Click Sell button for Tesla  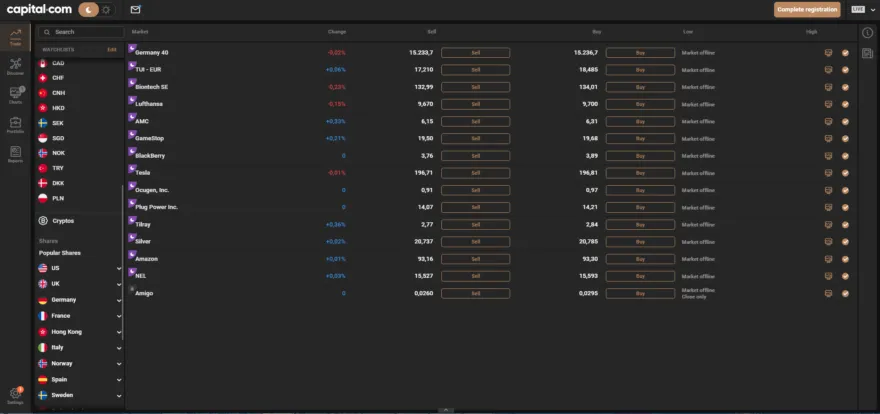(x=475, y=173)
